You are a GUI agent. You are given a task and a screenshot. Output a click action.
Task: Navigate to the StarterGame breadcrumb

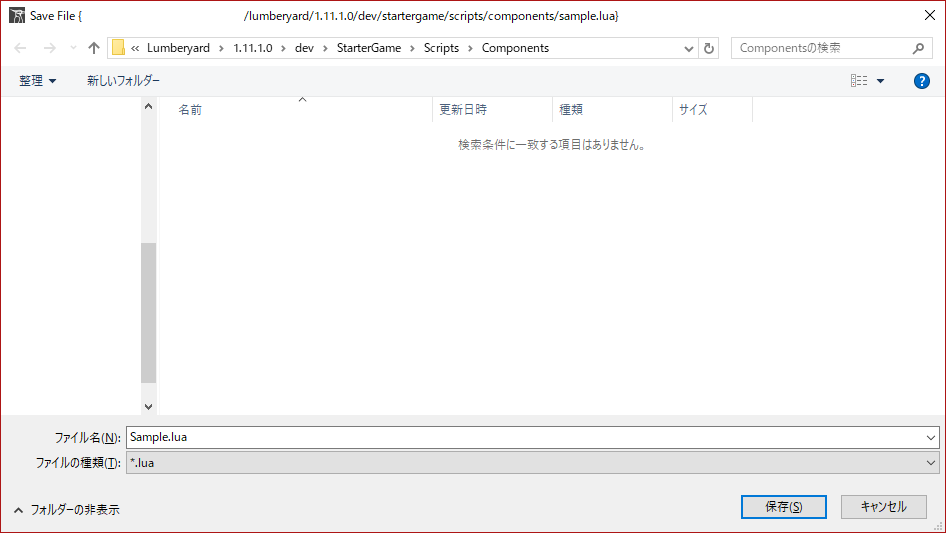369,48
